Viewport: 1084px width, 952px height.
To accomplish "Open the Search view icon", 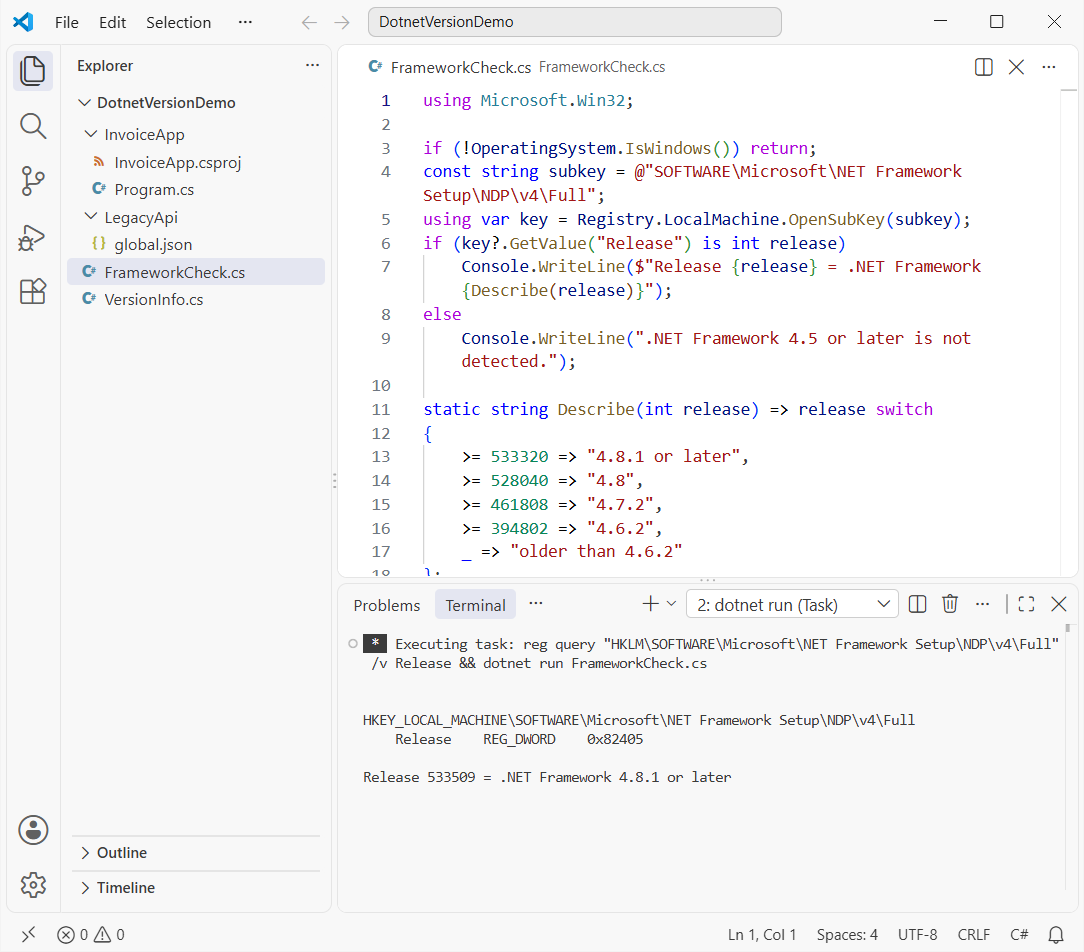I will coord(32,127).
